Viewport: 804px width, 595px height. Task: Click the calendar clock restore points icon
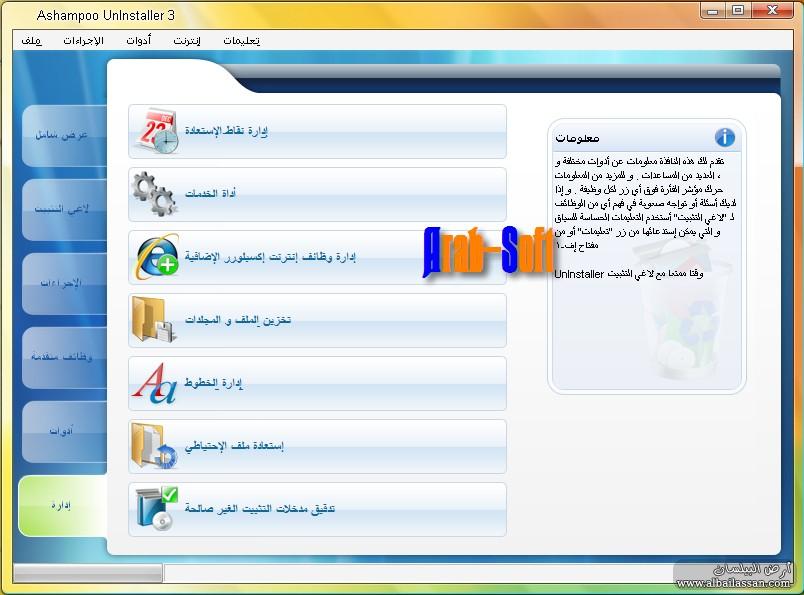157,131
